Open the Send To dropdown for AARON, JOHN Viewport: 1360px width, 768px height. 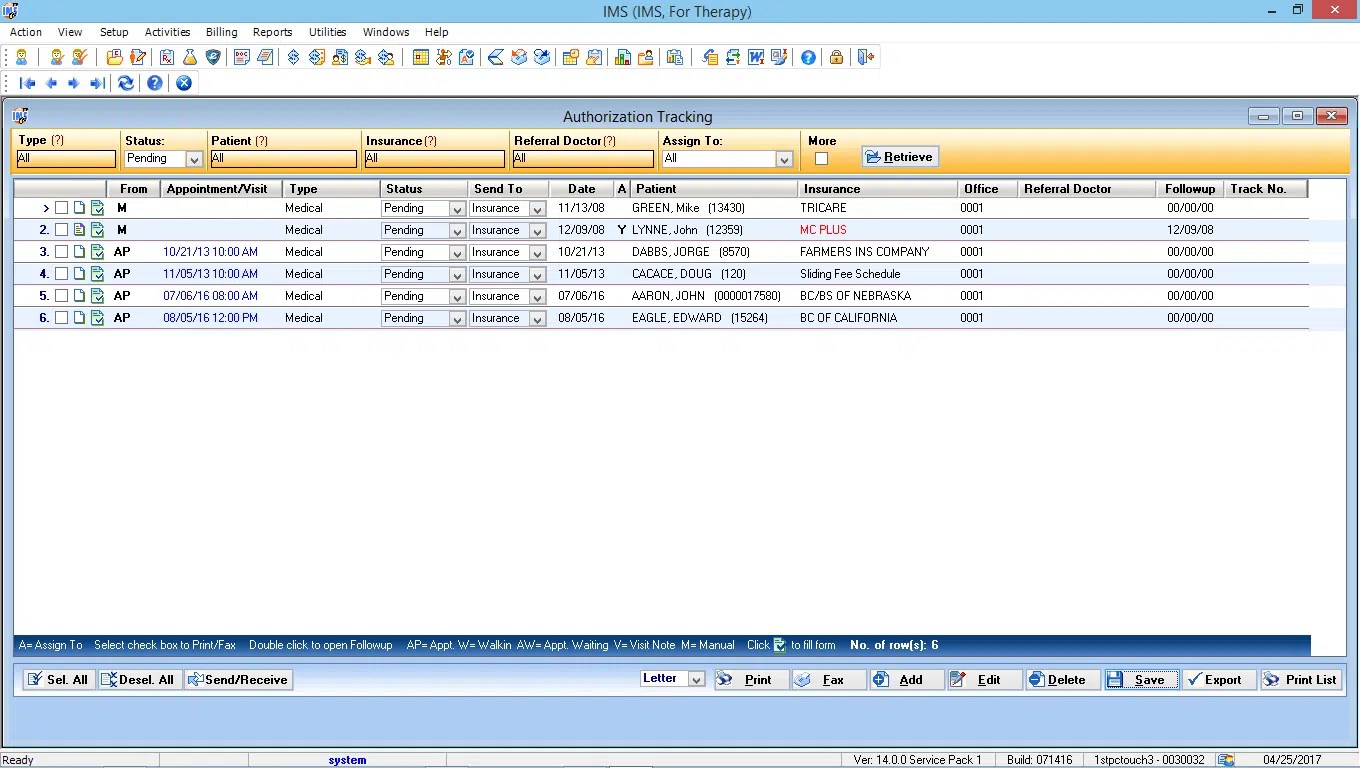(x=539, y=296)
